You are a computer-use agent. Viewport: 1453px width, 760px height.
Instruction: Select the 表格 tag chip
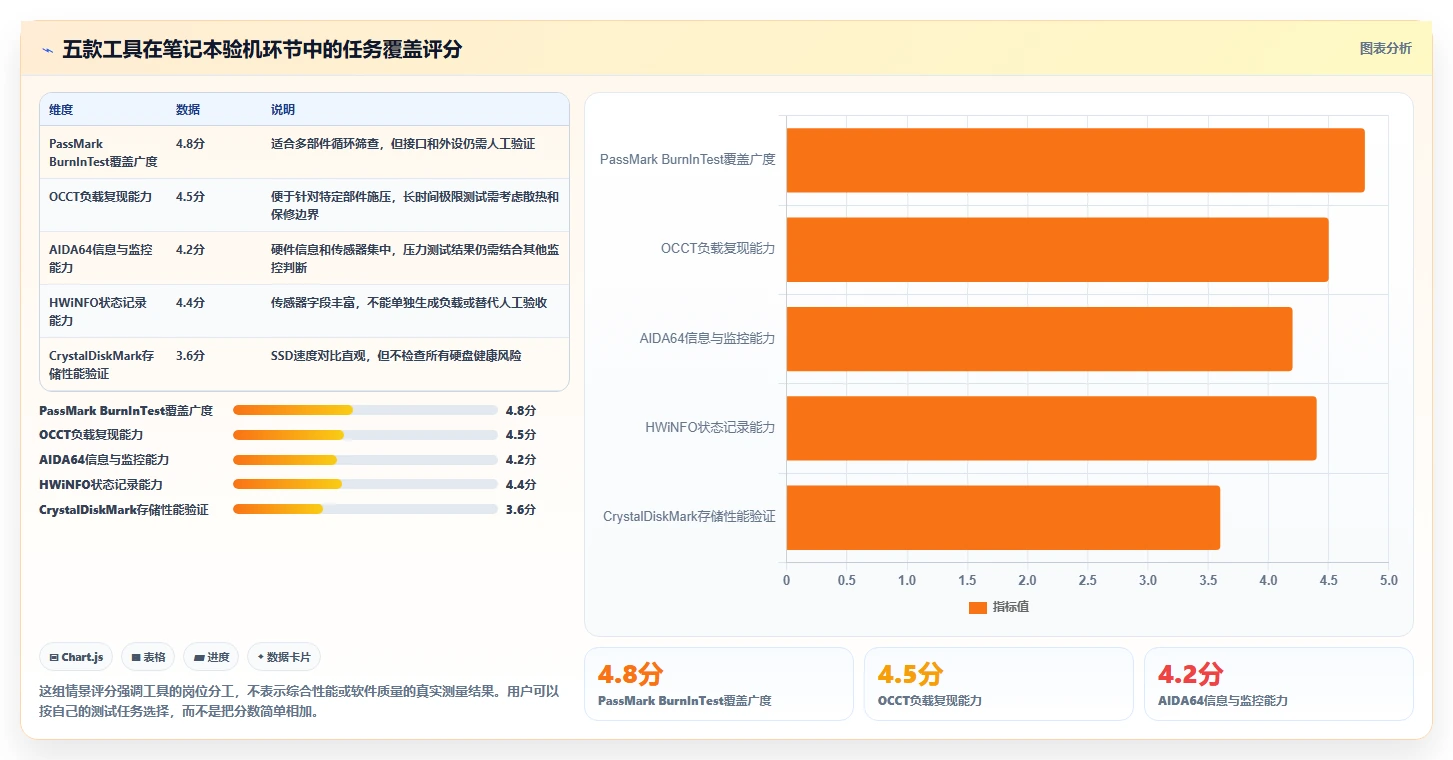pos(148,657)
